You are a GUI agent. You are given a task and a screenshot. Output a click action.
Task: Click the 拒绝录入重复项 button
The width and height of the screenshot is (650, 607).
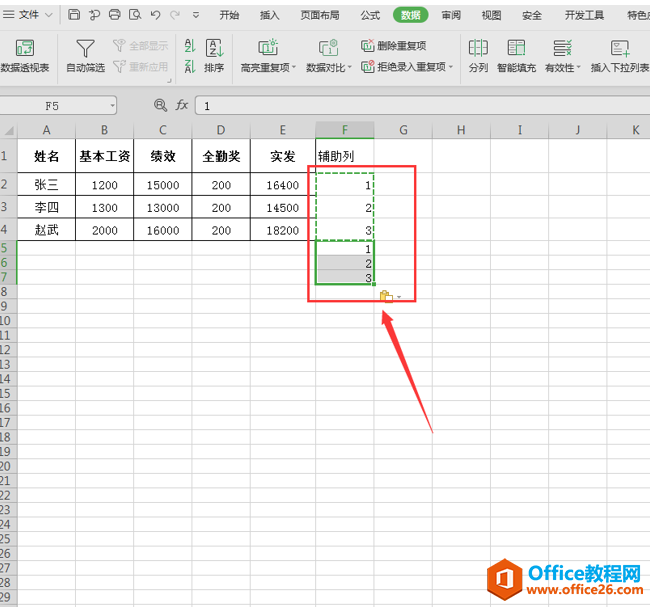click(x=407, y=67)
